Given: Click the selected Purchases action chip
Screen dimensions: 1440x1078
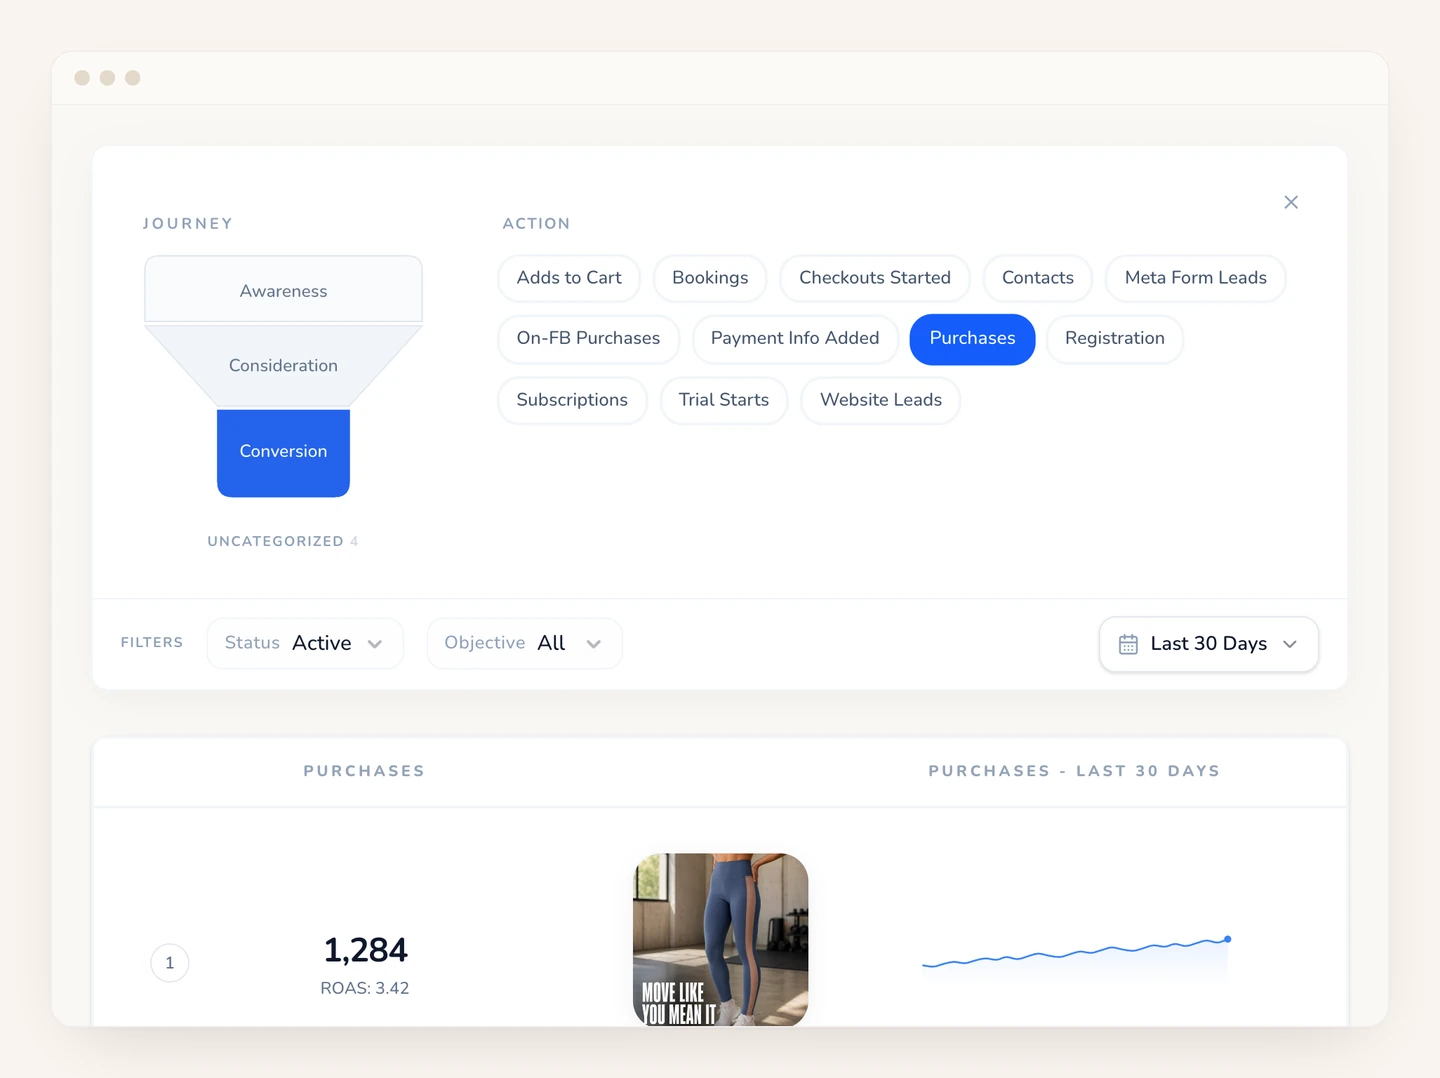Looking at the screenshot, I should pyautogui.click(x=972, y=339).
